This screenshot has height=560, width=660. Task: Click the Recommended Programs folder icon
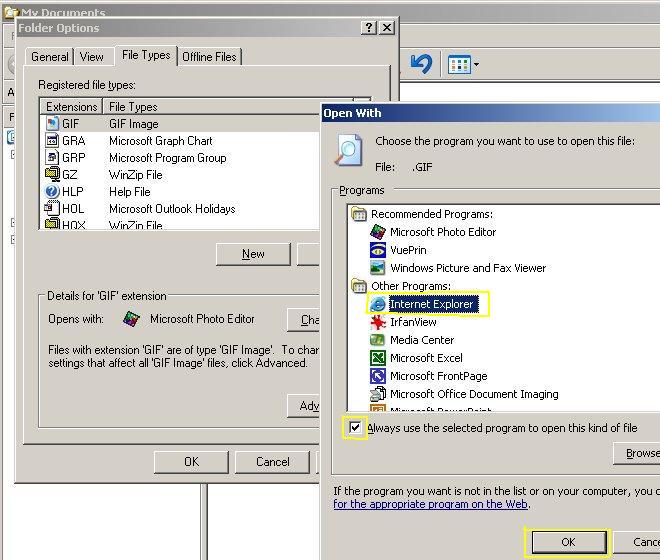(x=359, y=214)
